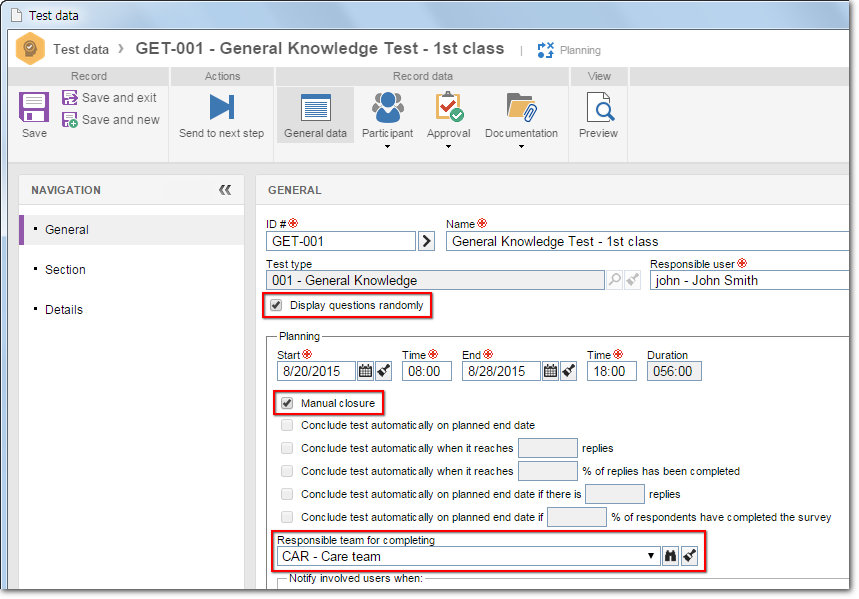The width and height of the screenshot is (859, 599).
Task: Uncheck Display questions randomly checkbox
Action: (276, 305)
